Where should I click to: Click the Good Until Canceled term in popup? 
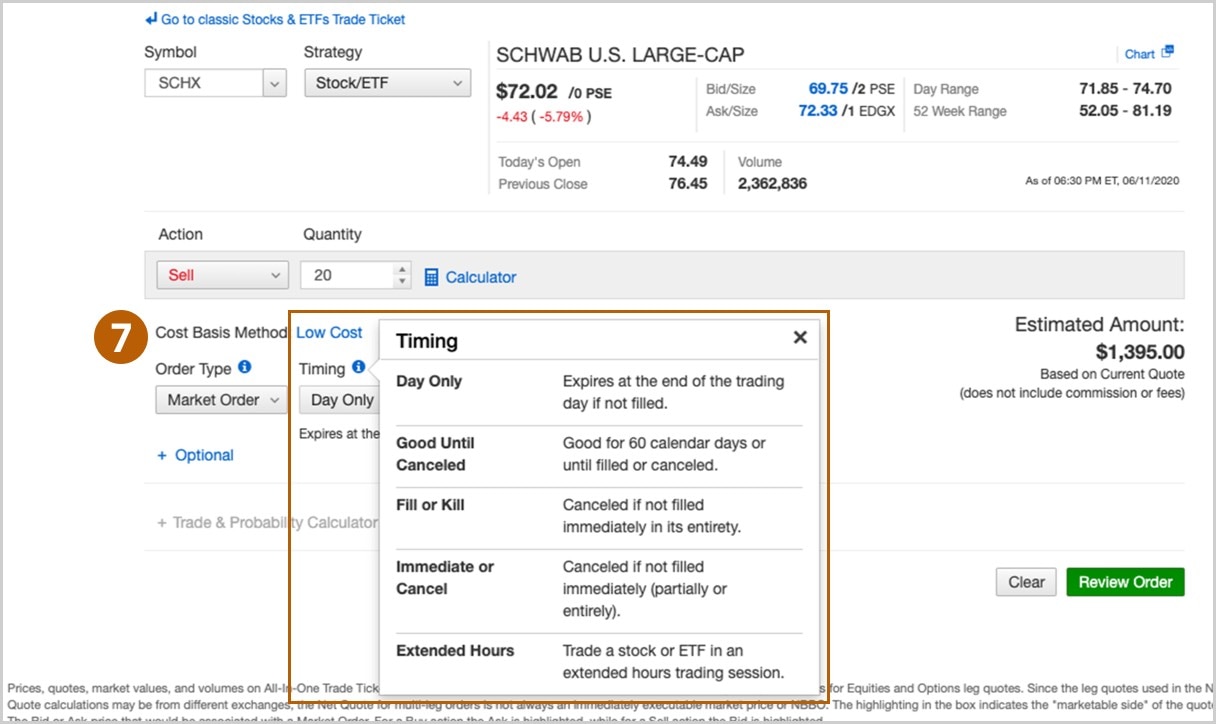click(435, 454)
